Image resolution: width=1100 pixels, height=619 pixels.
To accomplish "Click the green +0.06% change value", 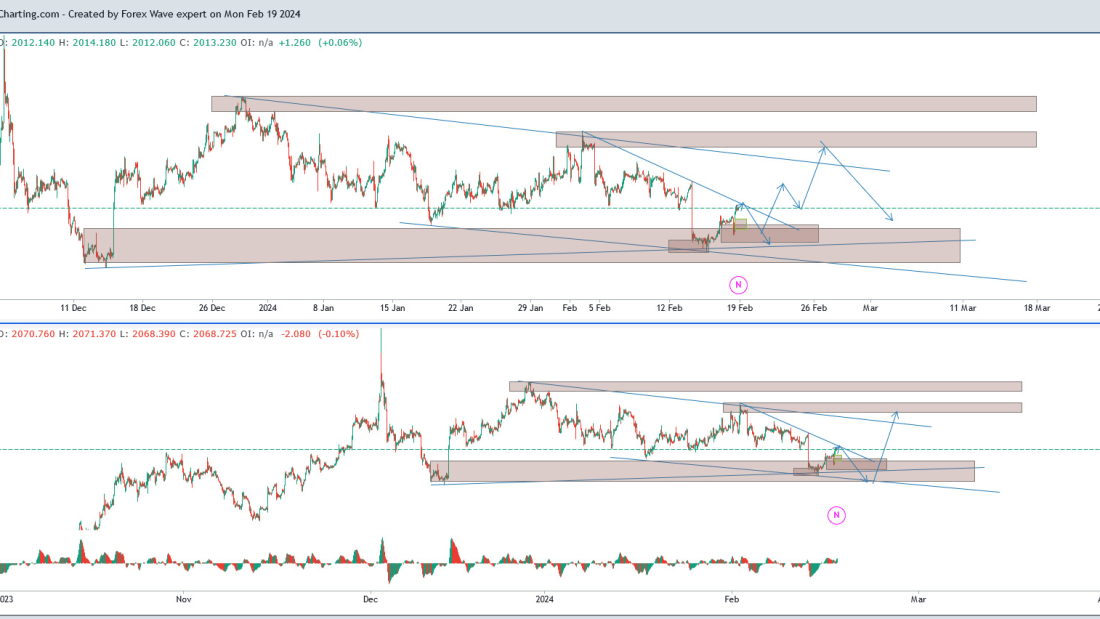I will [x=339, y=44].
